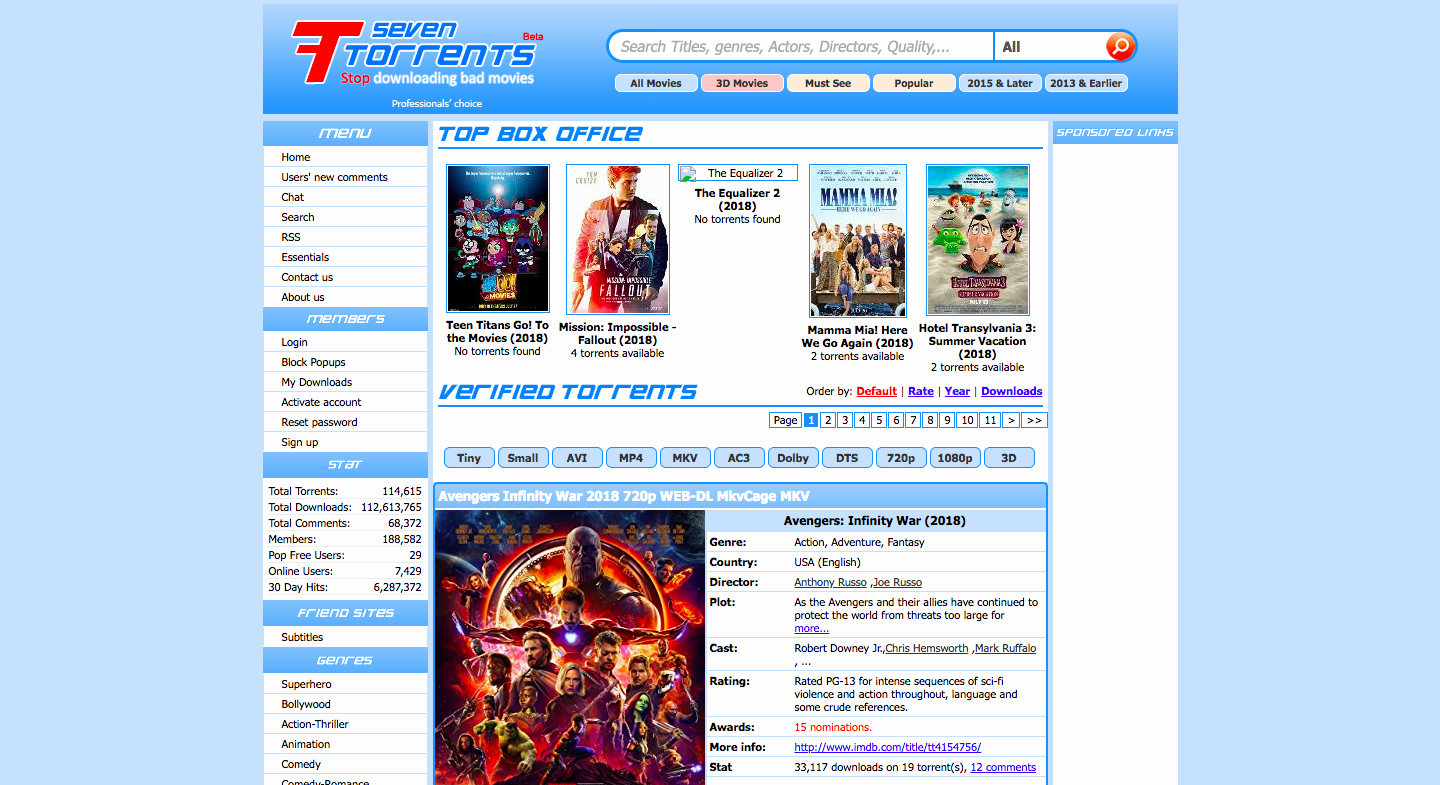Filter torrents by 3D

coord(1009,458)
